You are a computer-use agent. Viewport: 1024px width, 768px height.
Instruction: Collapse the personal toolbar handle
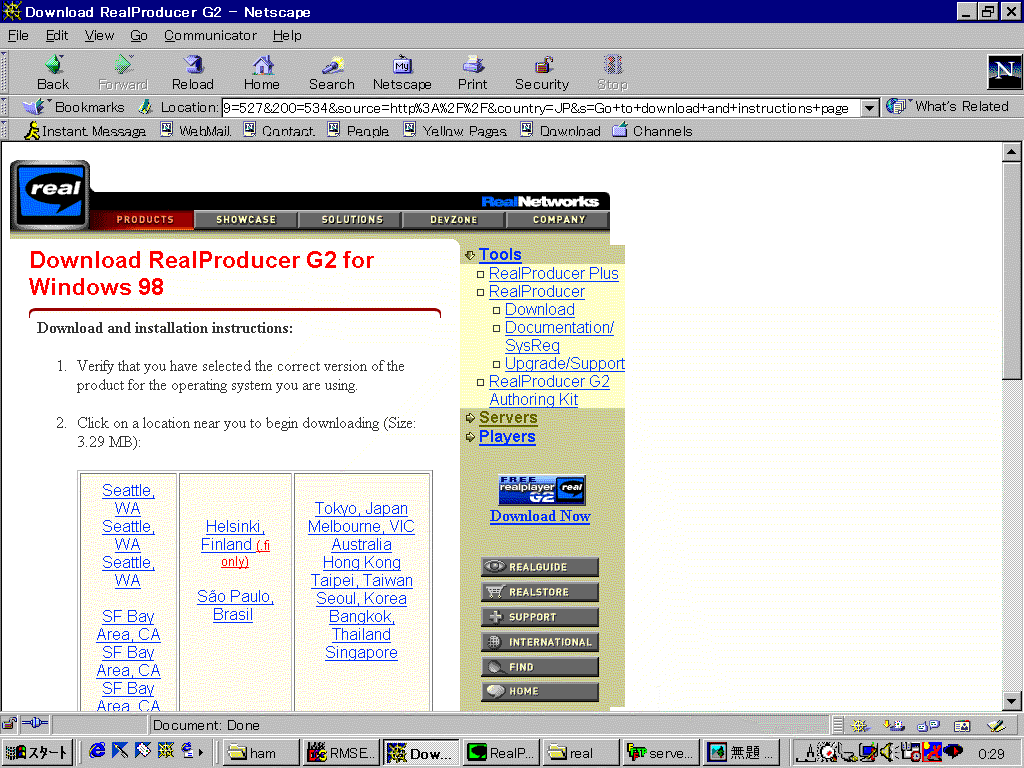4,130
